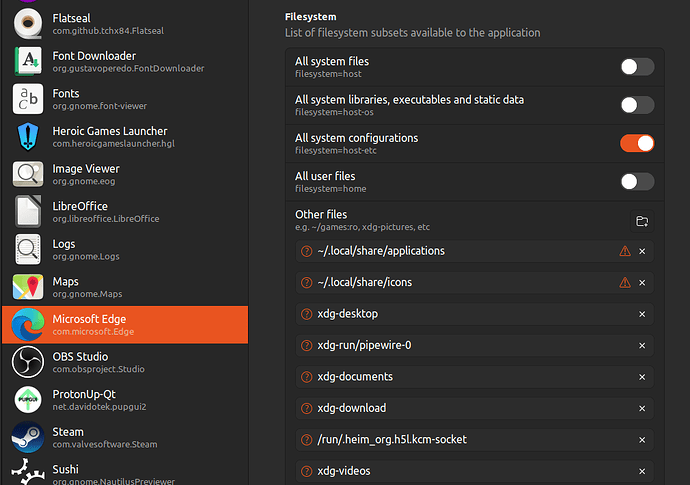Click the Microsoft Edge logo icon
The height and width of the screenshot is (485, 690).
tap(28, 325)
